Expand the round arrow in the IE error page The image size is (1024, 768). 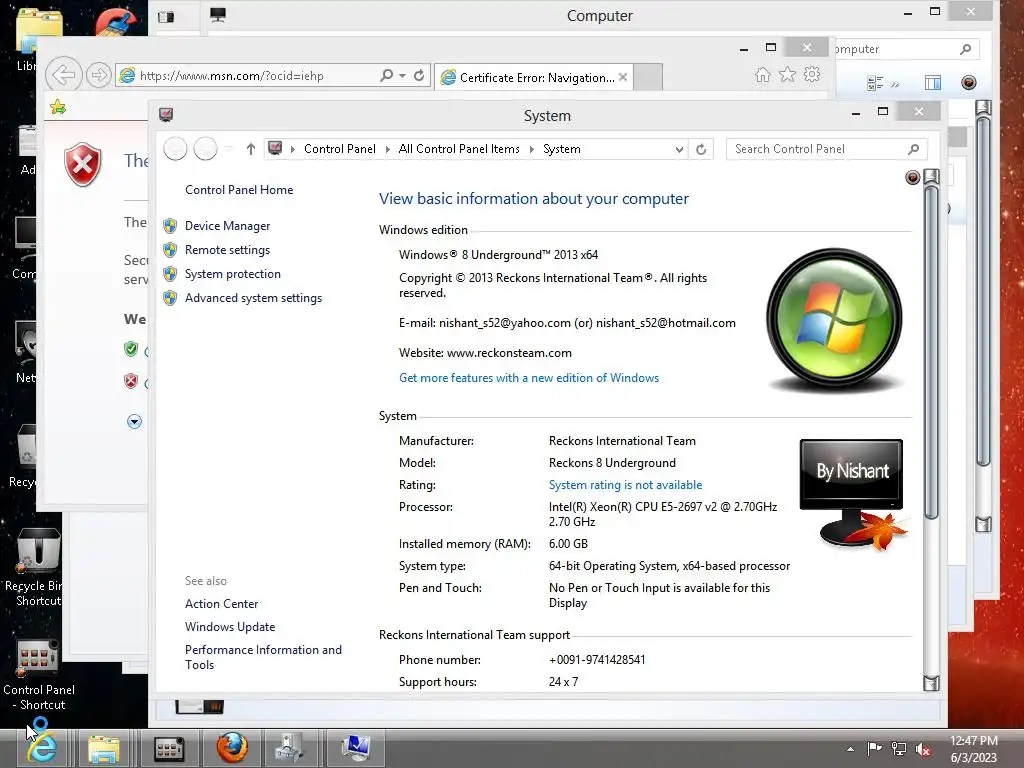(134, 421)
